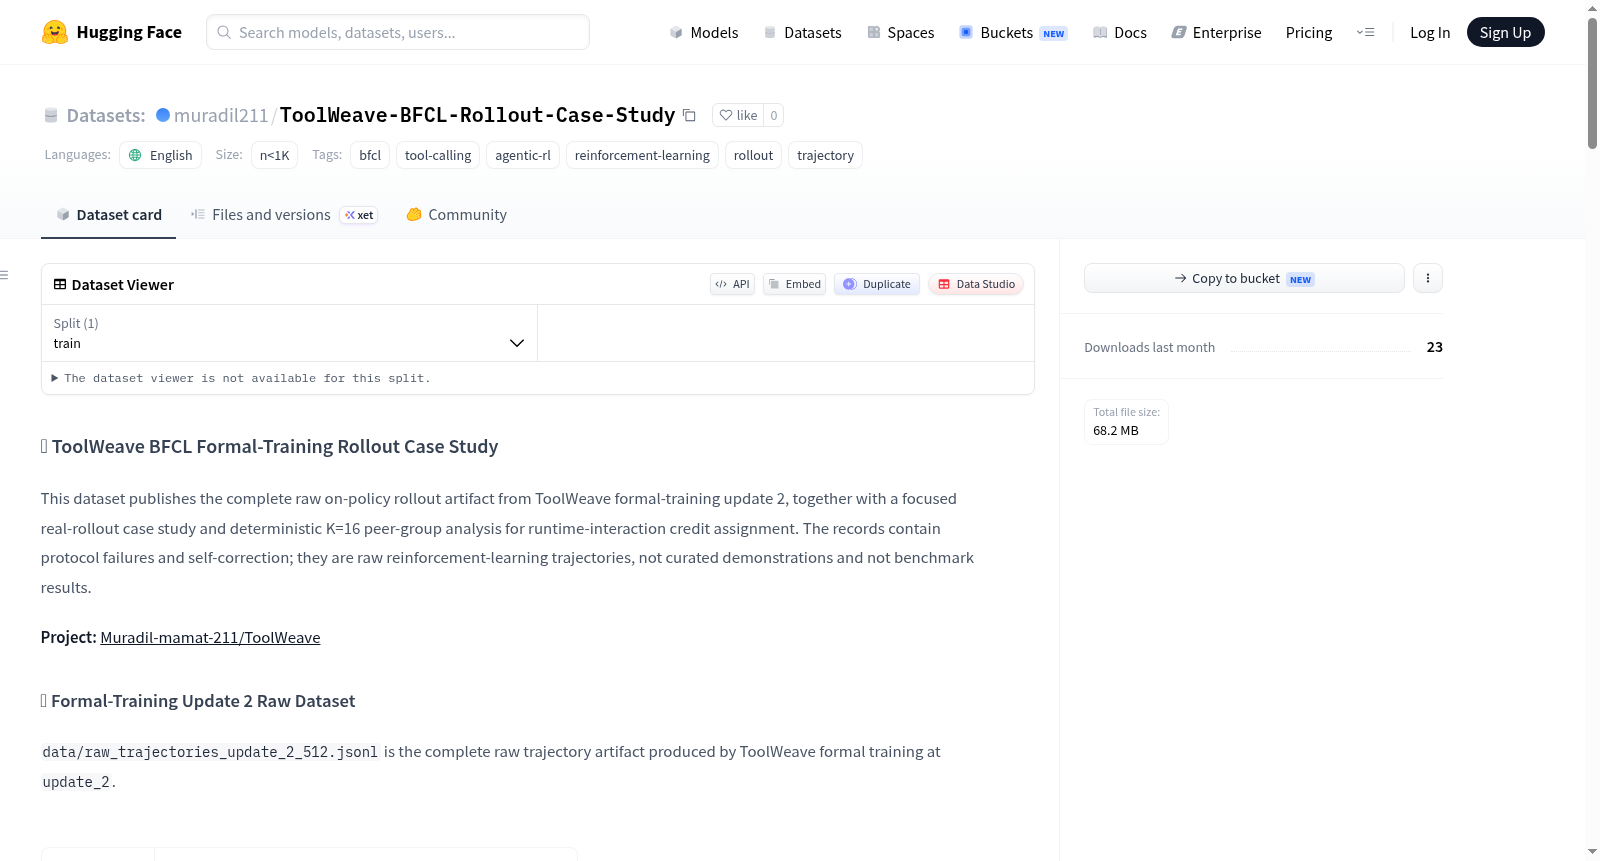Click the downloads last month value 23

point(1435,347)
